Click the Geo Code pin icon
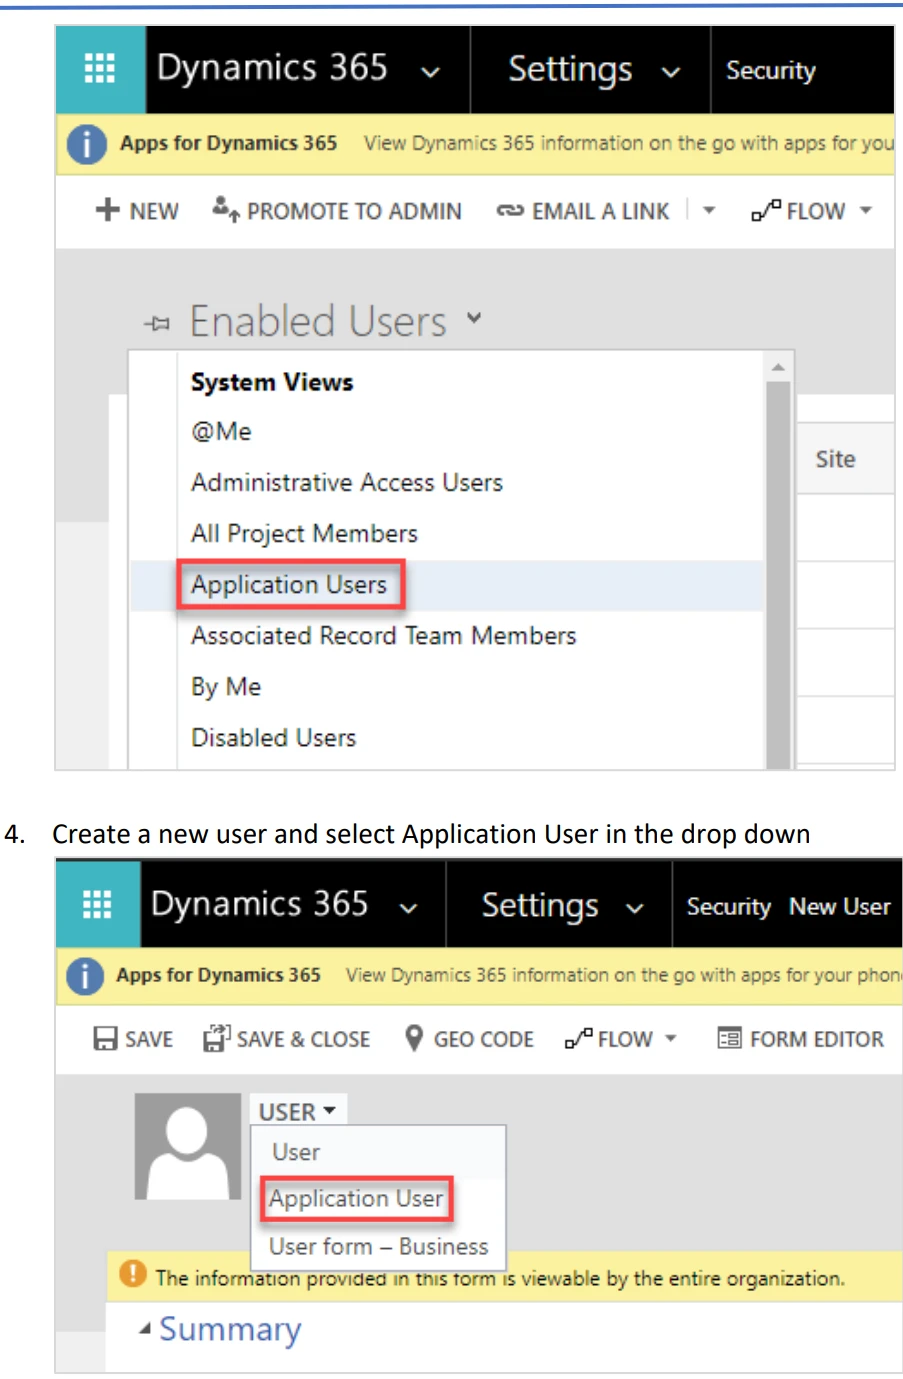The image size is (903, 1379). pos(414,1039)
